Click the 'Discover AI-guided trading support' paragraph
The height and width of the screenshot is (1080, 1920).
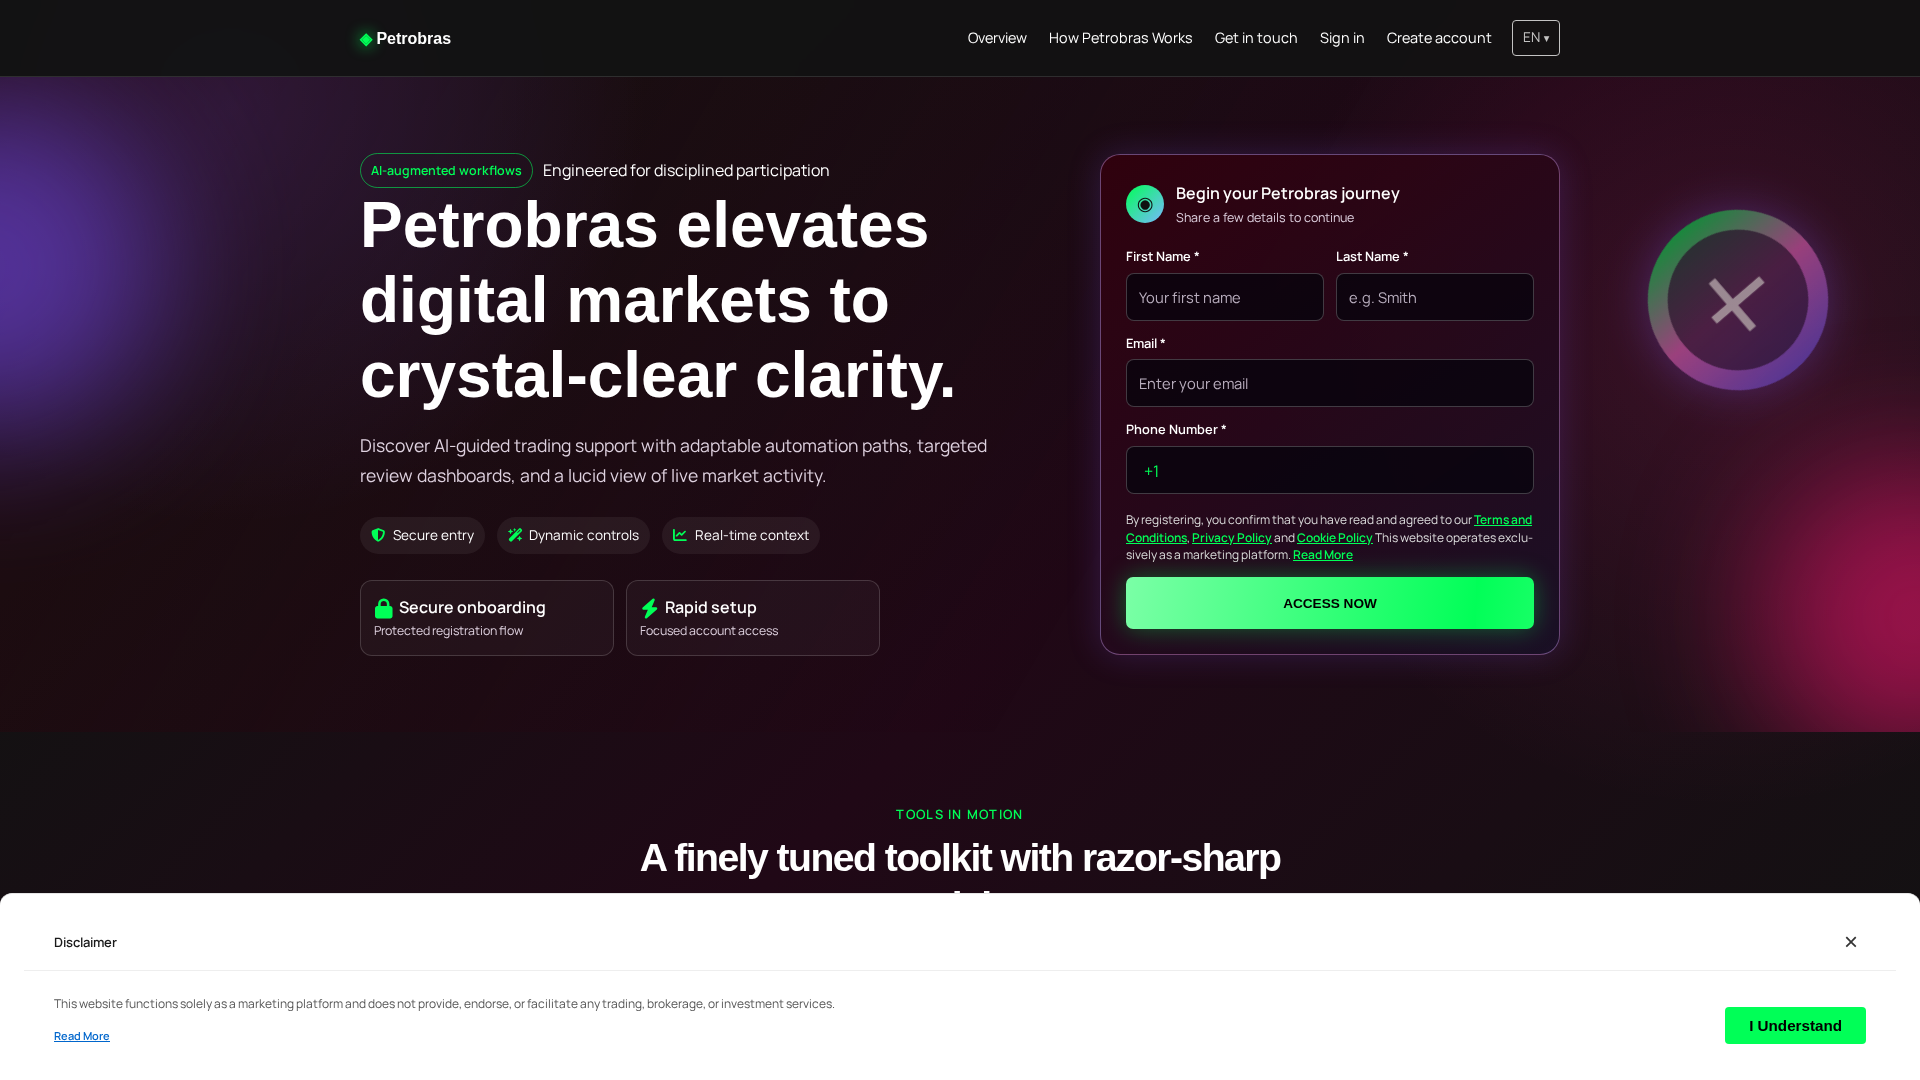click(x=673, y=461)
